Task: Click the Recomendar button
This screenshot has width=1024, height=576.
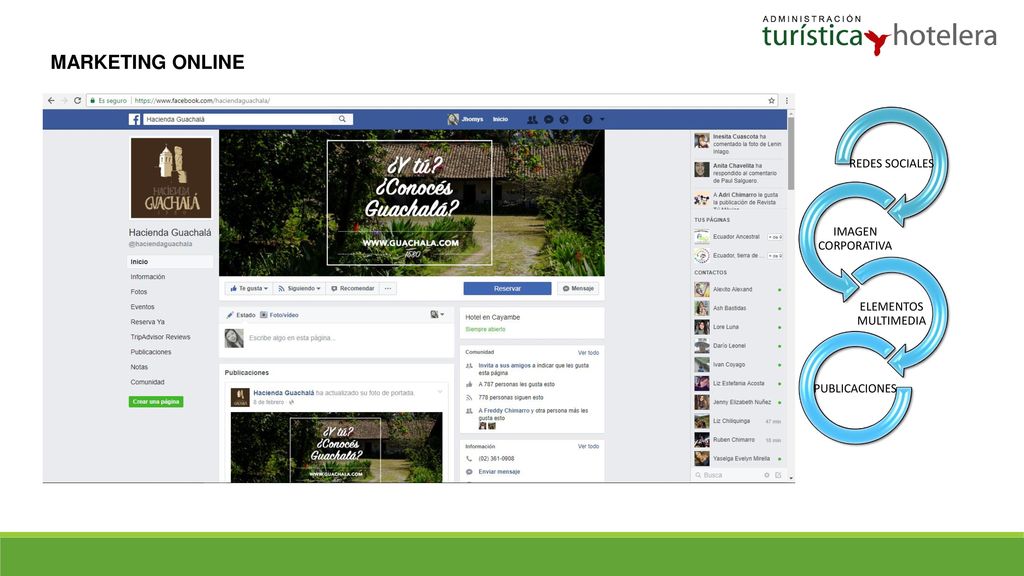Action: pyautogui.click(x=353, y=289)
